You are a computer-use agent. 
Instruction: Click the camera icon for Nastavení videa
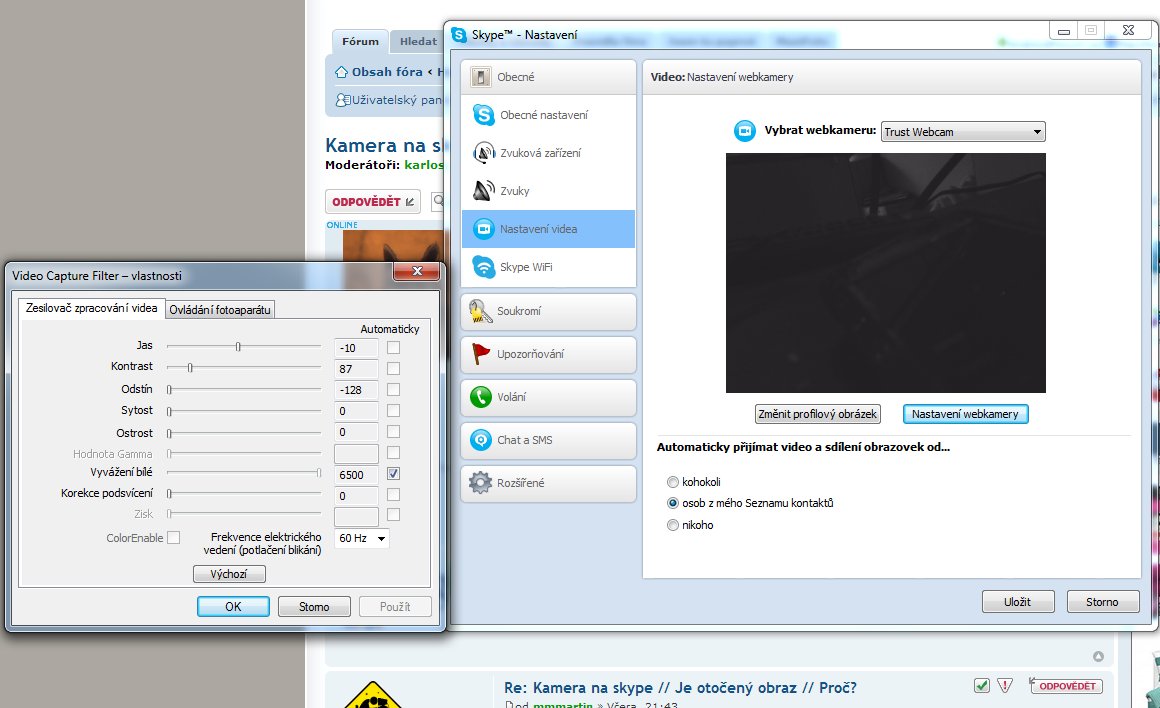click(x=483, y=229)
